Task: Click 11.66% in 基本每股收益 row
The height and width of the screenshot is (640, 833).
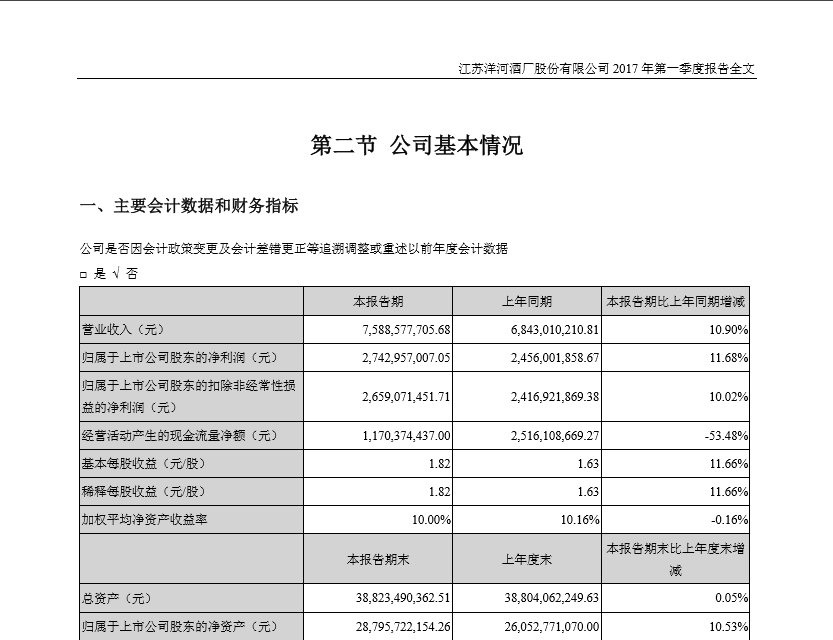Action: tap(729, 464)
